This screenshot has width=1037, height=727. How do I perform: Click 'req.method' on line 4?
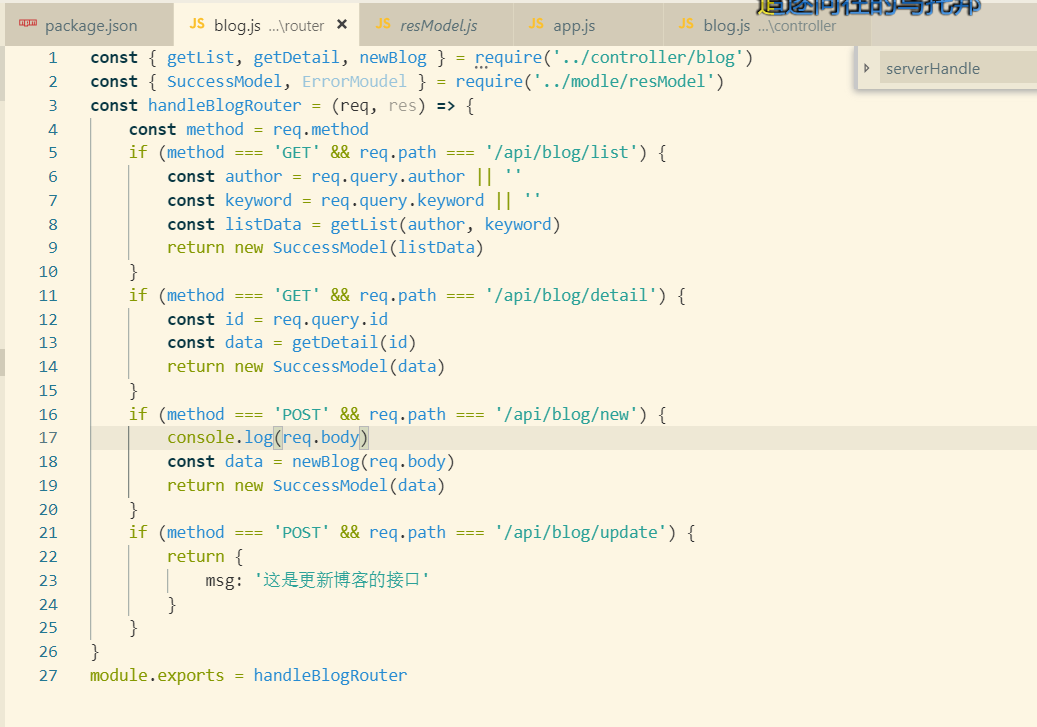pyautogui.click(x=321, y=129)
